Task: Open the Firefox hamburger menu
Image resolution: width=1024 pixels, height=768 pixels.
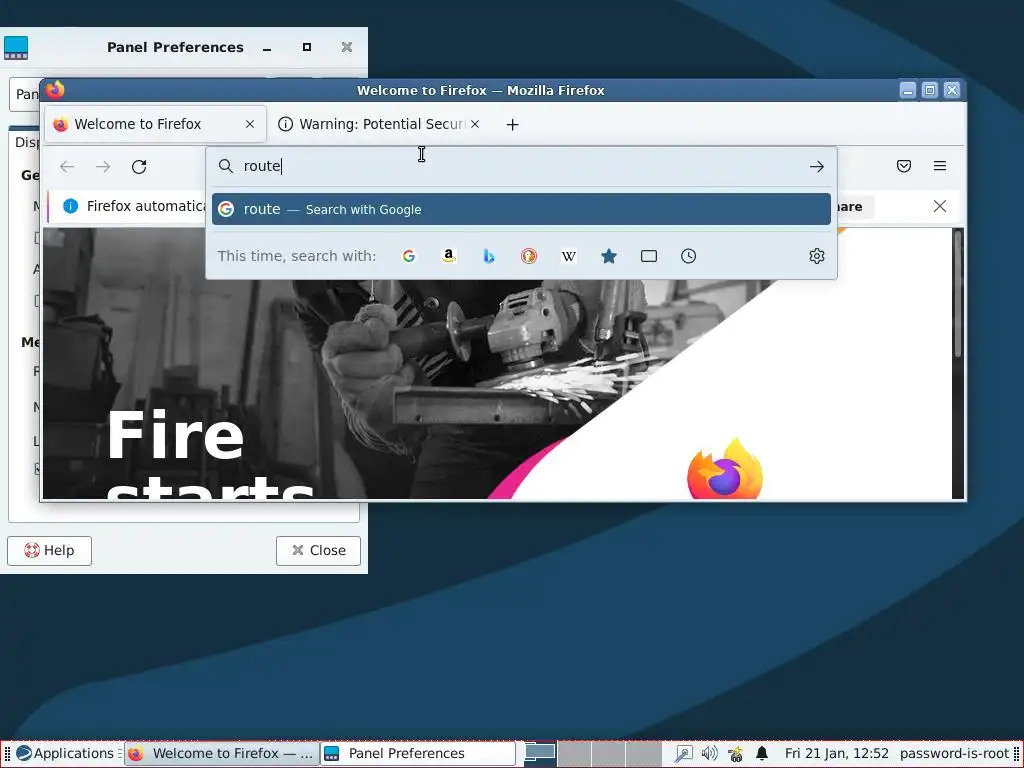Action: click(x=940, y=166)
